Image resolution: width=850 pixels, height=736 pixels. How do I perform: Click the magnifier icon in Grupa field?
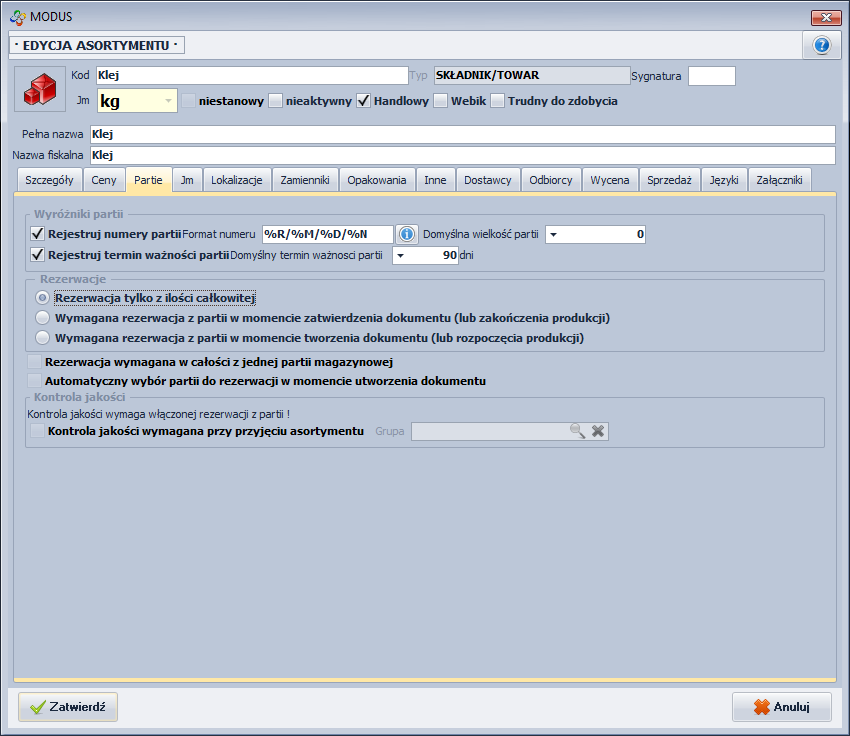pyautogui.click(x=577, y=431)
